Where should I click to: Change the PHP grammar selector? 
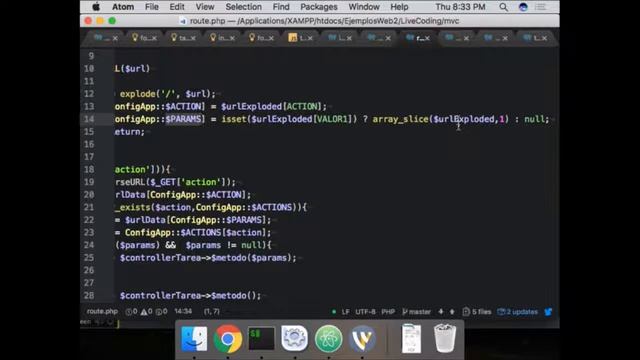pyautogui.click(x=388, y=312)
